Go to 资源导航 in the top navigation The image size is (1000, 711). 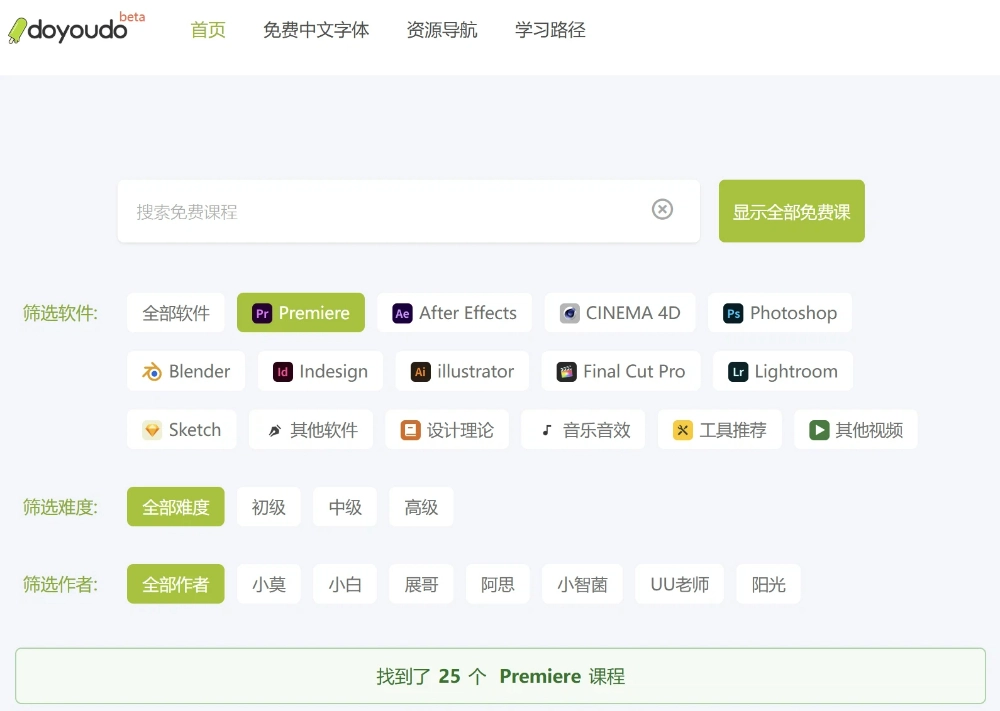[441, 30]
